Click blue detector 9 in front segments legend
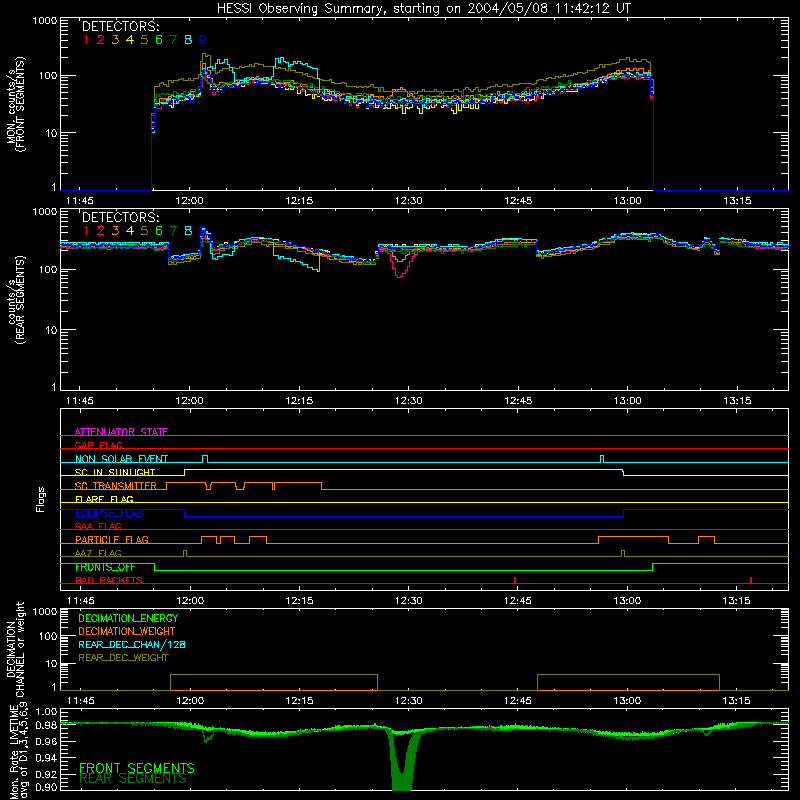 pyautogui.click(x=203, y=40)
